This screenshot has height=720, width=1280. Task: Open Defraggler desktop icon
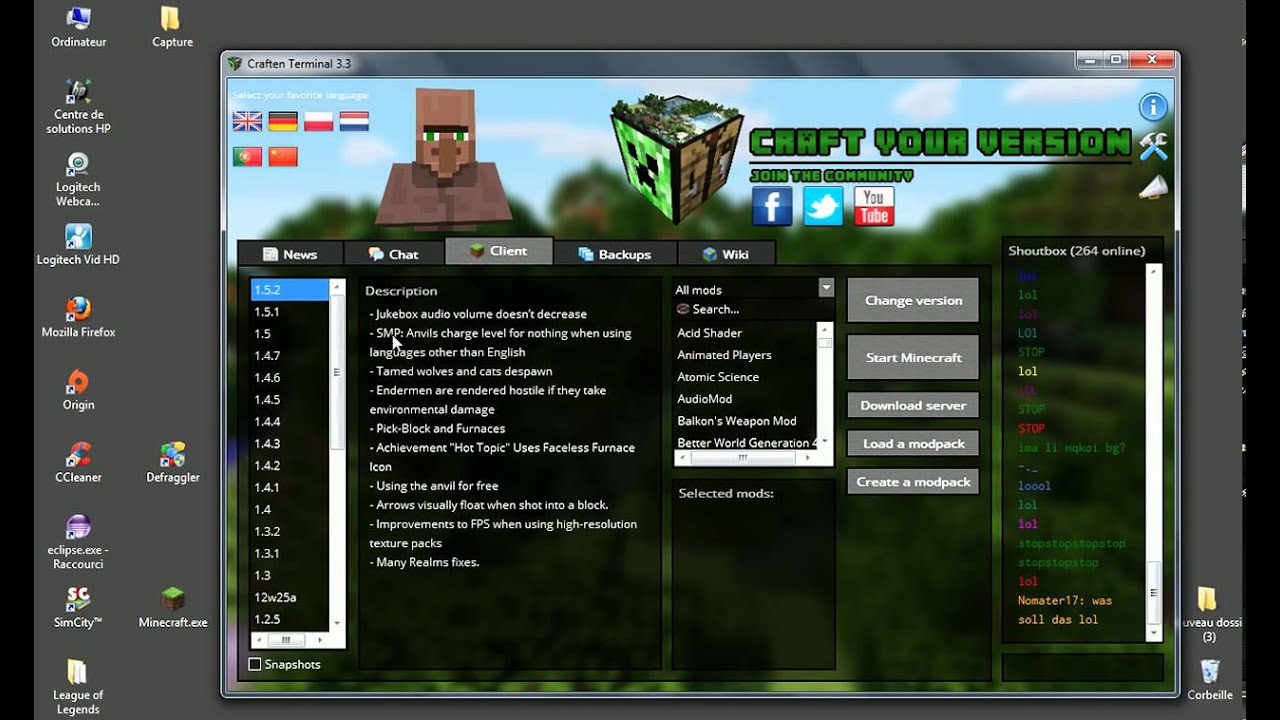pos(172,463)
